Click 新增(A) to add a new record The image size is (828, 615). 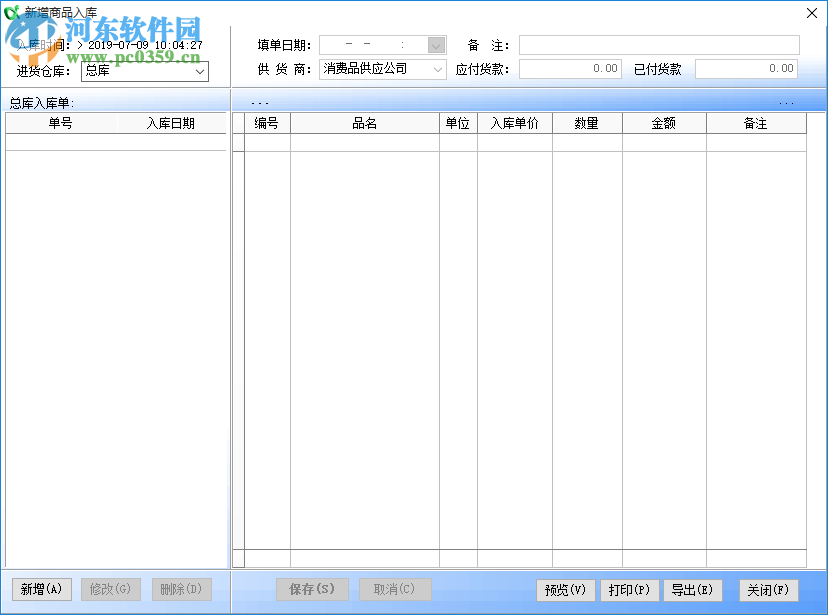point(40,589)
